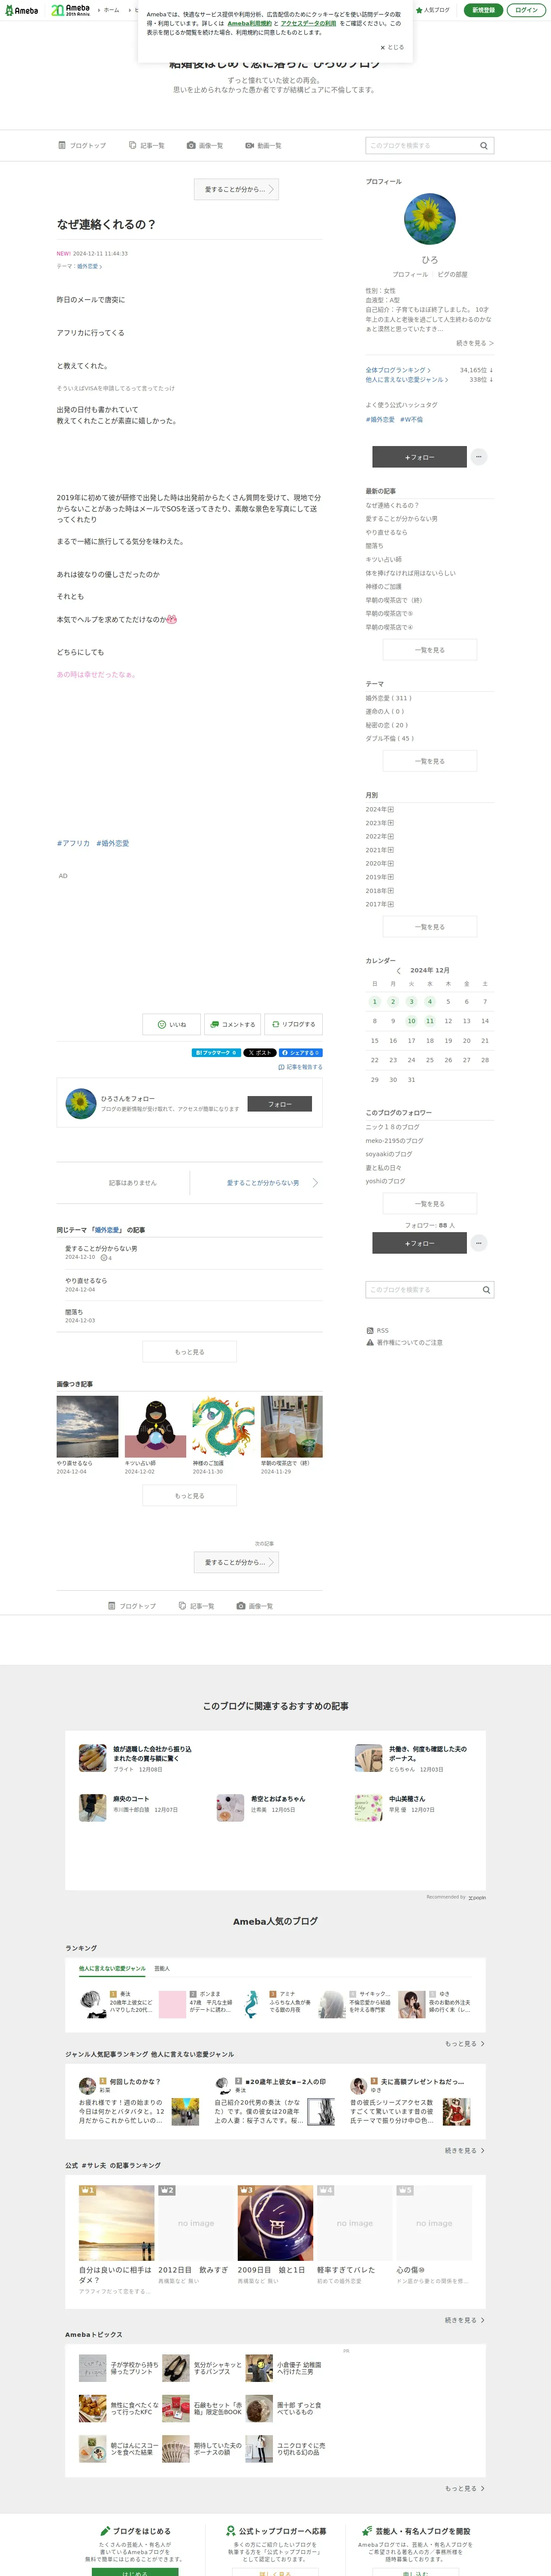Open the 動画一覧 tab with video icon
551x2576 pixels.
[264, 146]
